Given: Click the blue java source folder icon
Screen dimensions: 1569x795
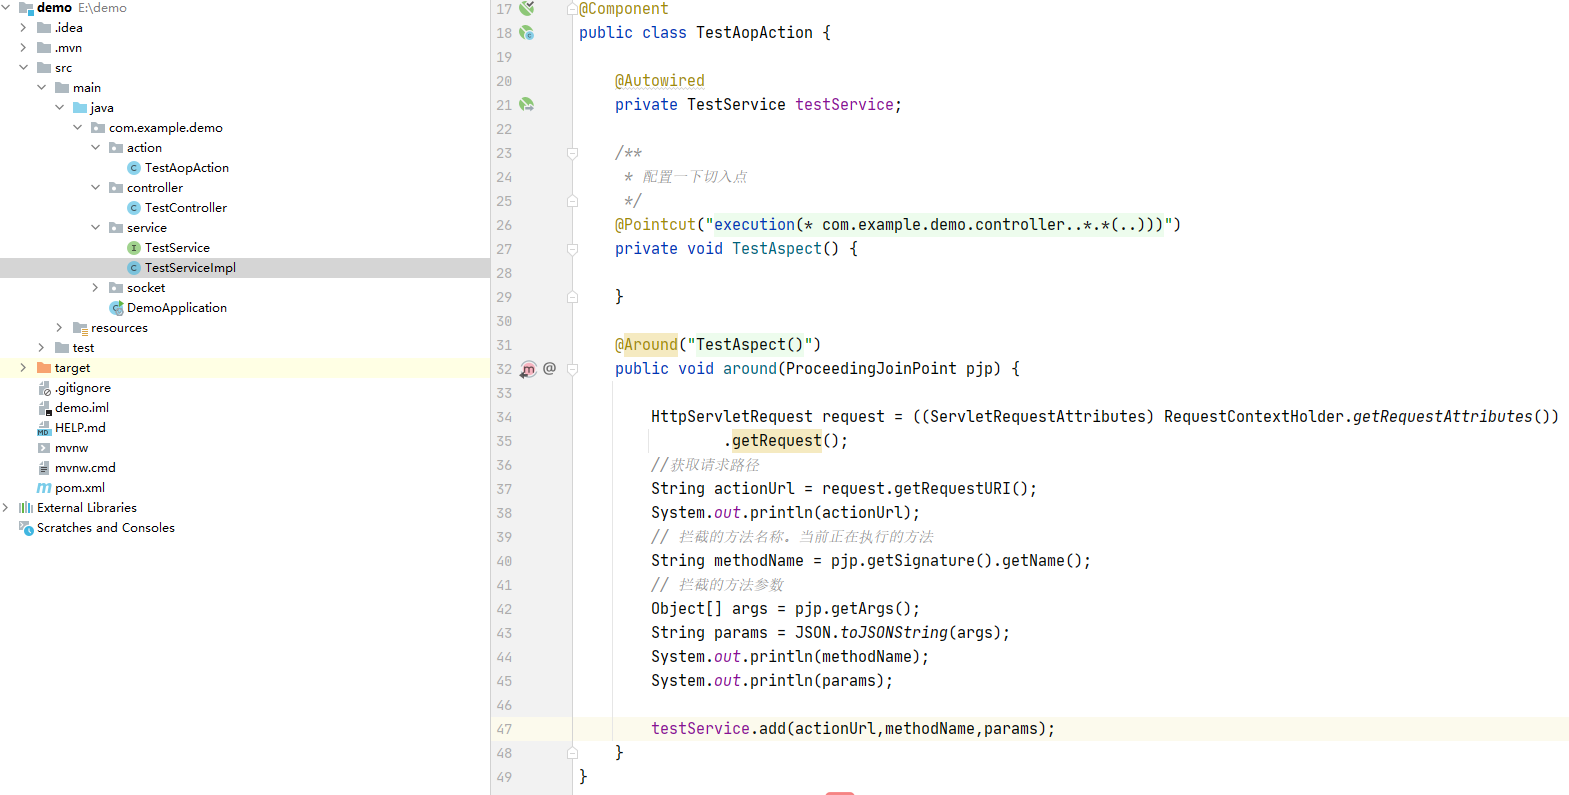Looking at the screenshot, I should pyautogui.click(x=80, y=108).
